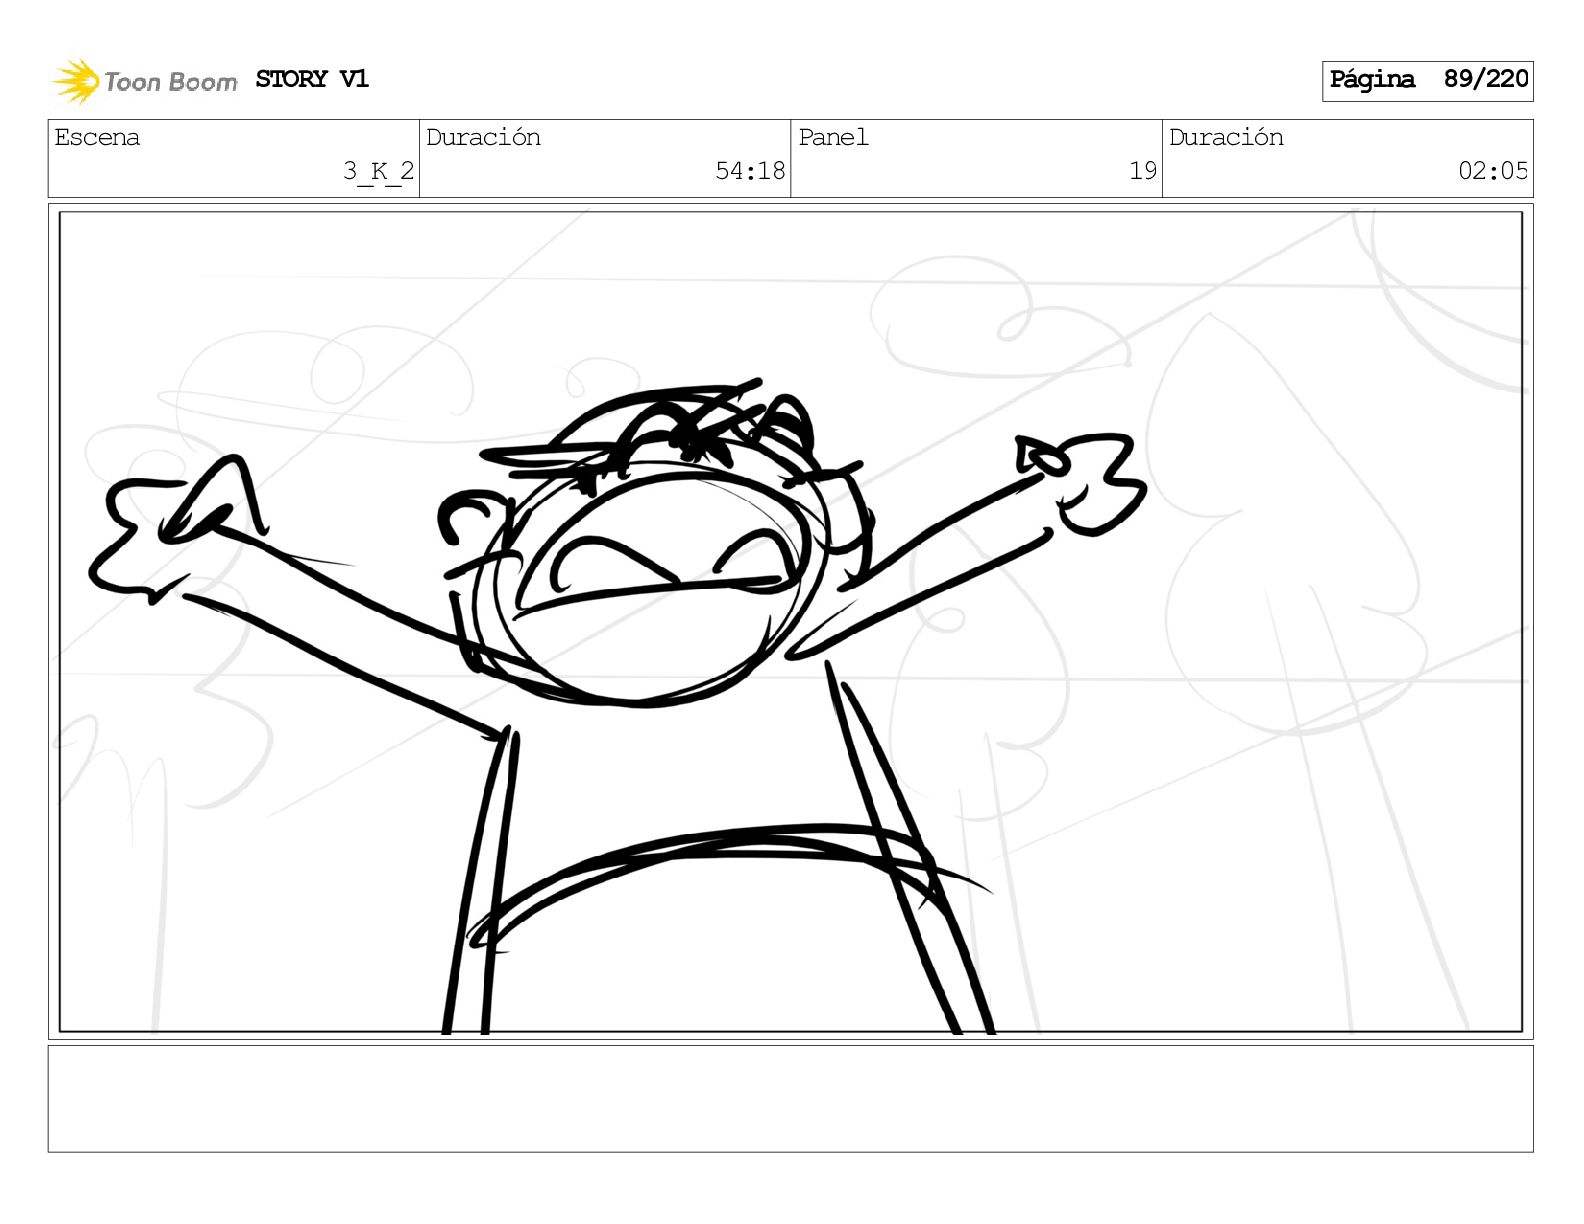The height and width of the screenshot is (1224, 1584).
Task: Select the panel number 19
Action: click(1143, 171)
